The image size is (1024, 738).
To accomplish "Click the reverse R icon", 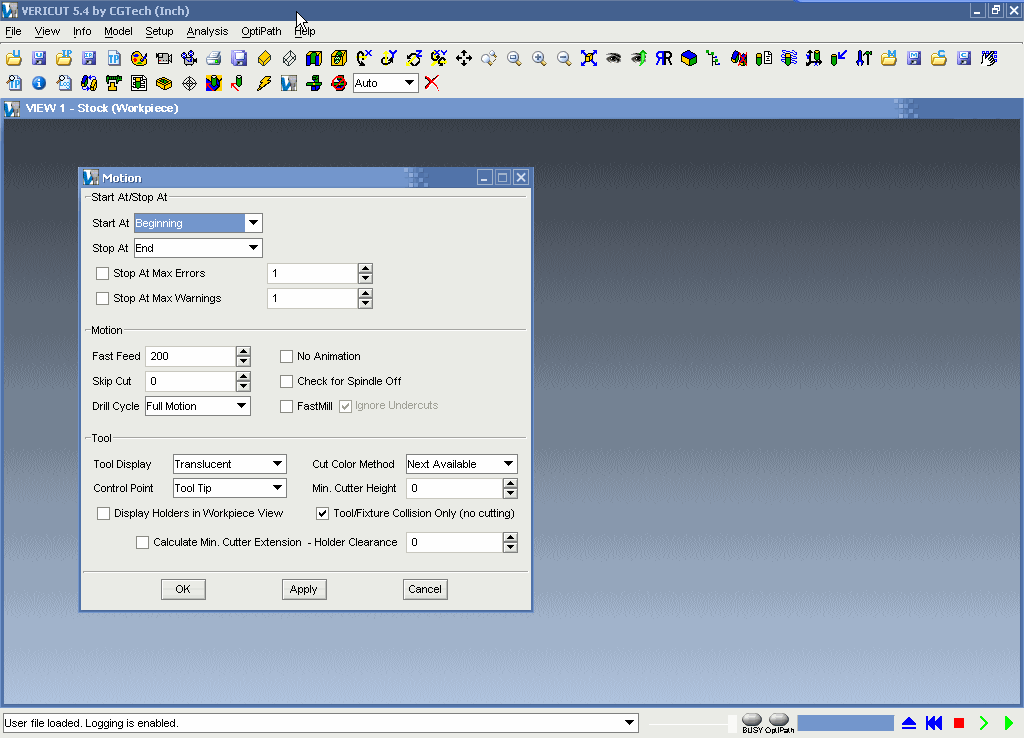I will [x=664, y=58].
